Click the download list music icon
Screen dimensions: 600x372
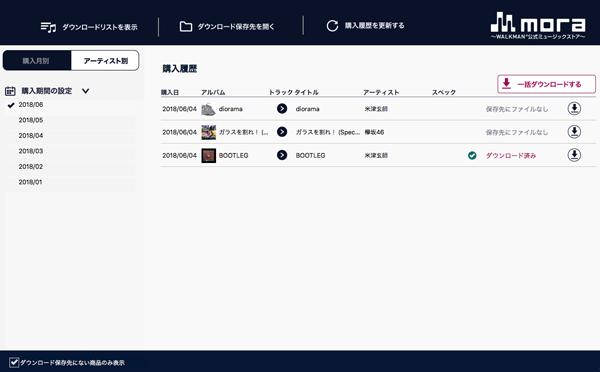pos(48,27)
